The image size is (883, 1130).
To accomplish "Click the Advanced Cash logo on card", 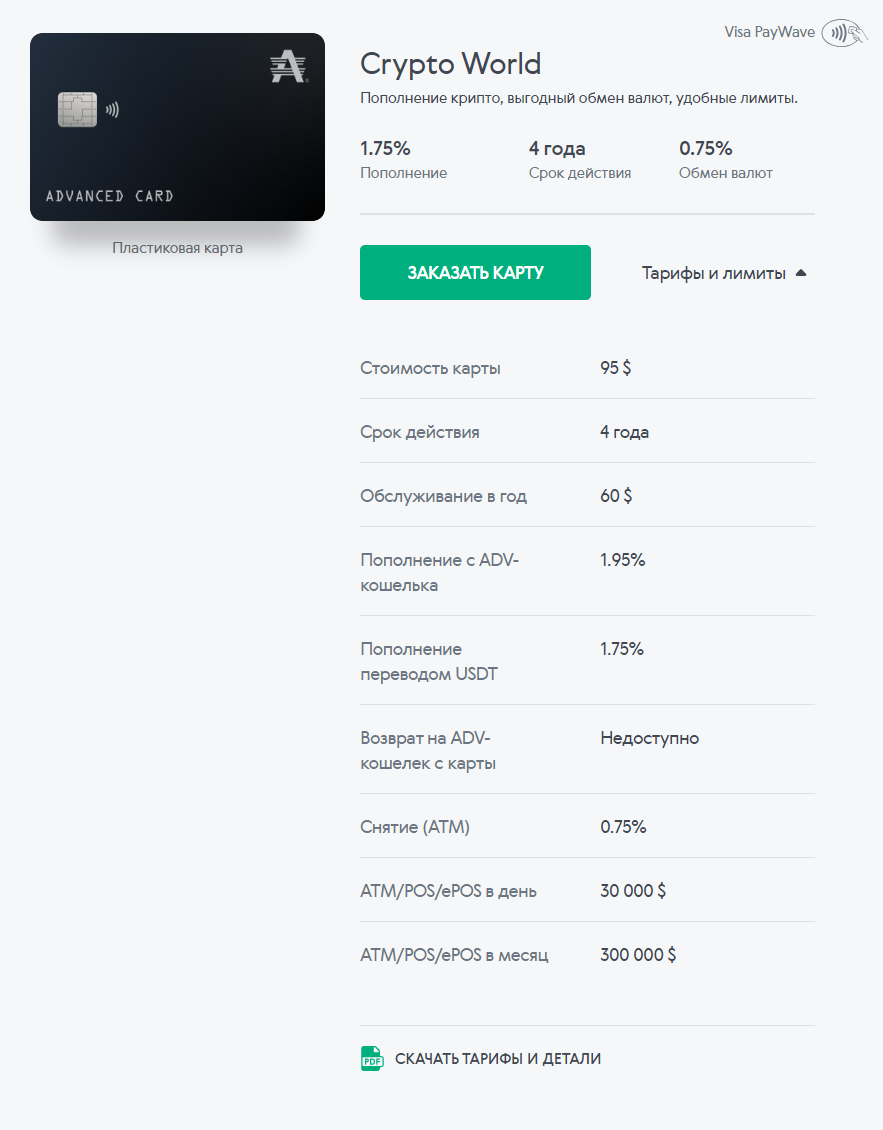I will coord(289,68).
